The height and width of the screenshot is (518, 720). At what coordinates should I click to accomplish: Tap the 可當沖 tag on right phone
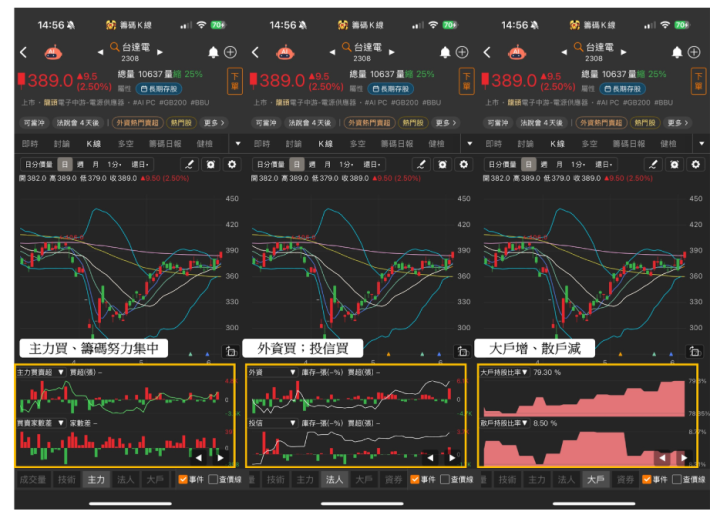pyautogui.click(x=497, y=123)
